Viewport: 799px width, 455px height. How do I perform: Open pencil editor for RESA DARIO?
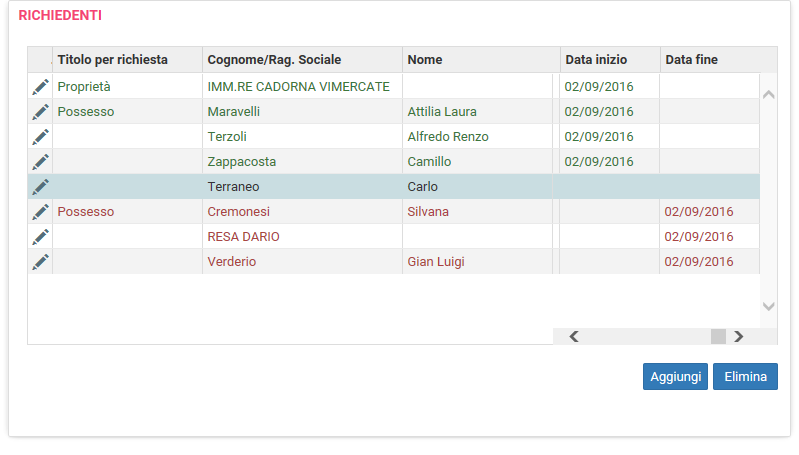40,236
